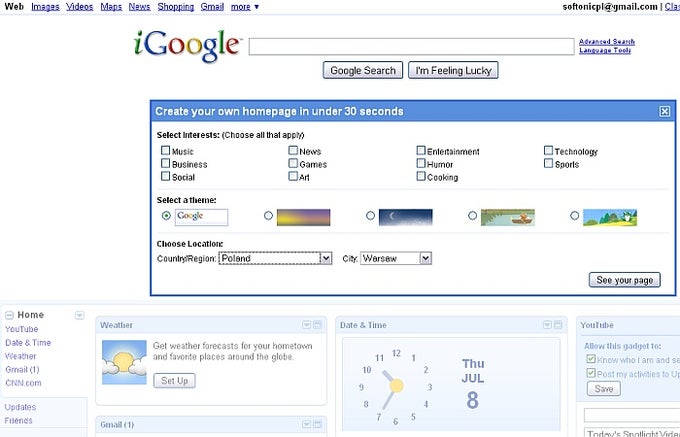680x437 pixels.
Task: Click the I'm Feeling Lucky button
Action: [453, 70]
